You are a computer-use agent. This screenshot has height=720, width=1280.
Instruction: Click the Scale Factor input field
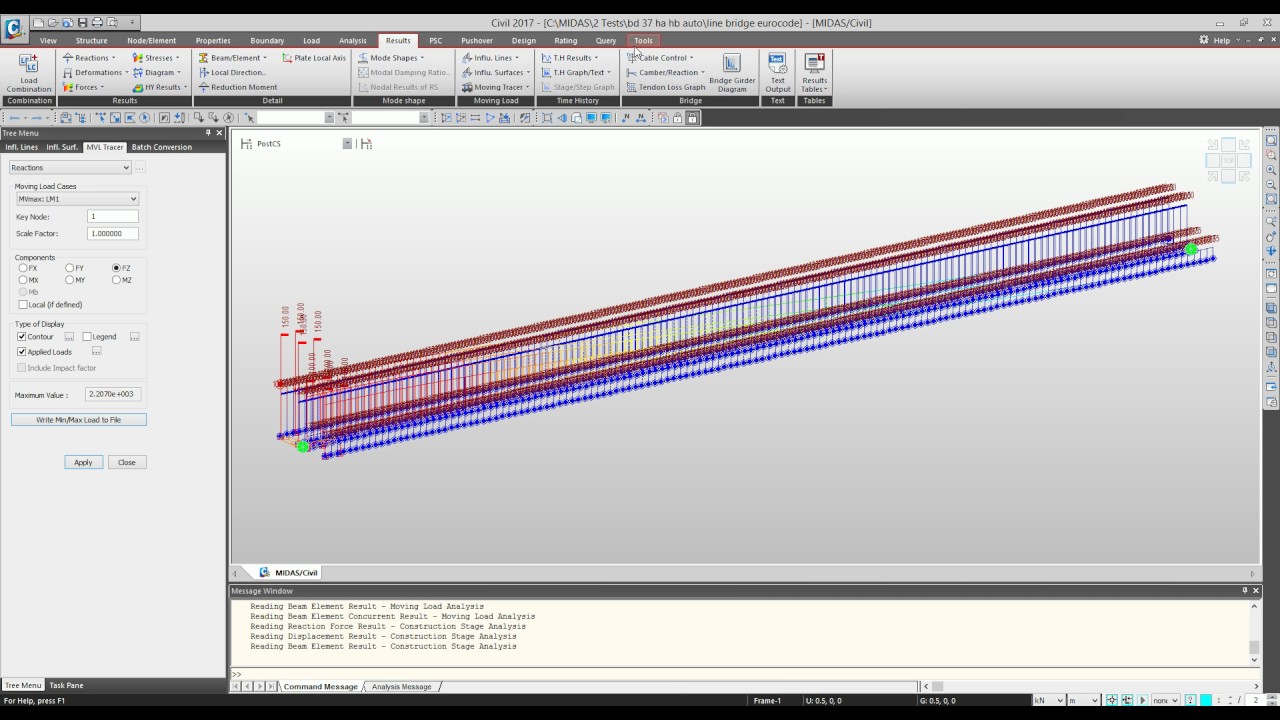112,233
